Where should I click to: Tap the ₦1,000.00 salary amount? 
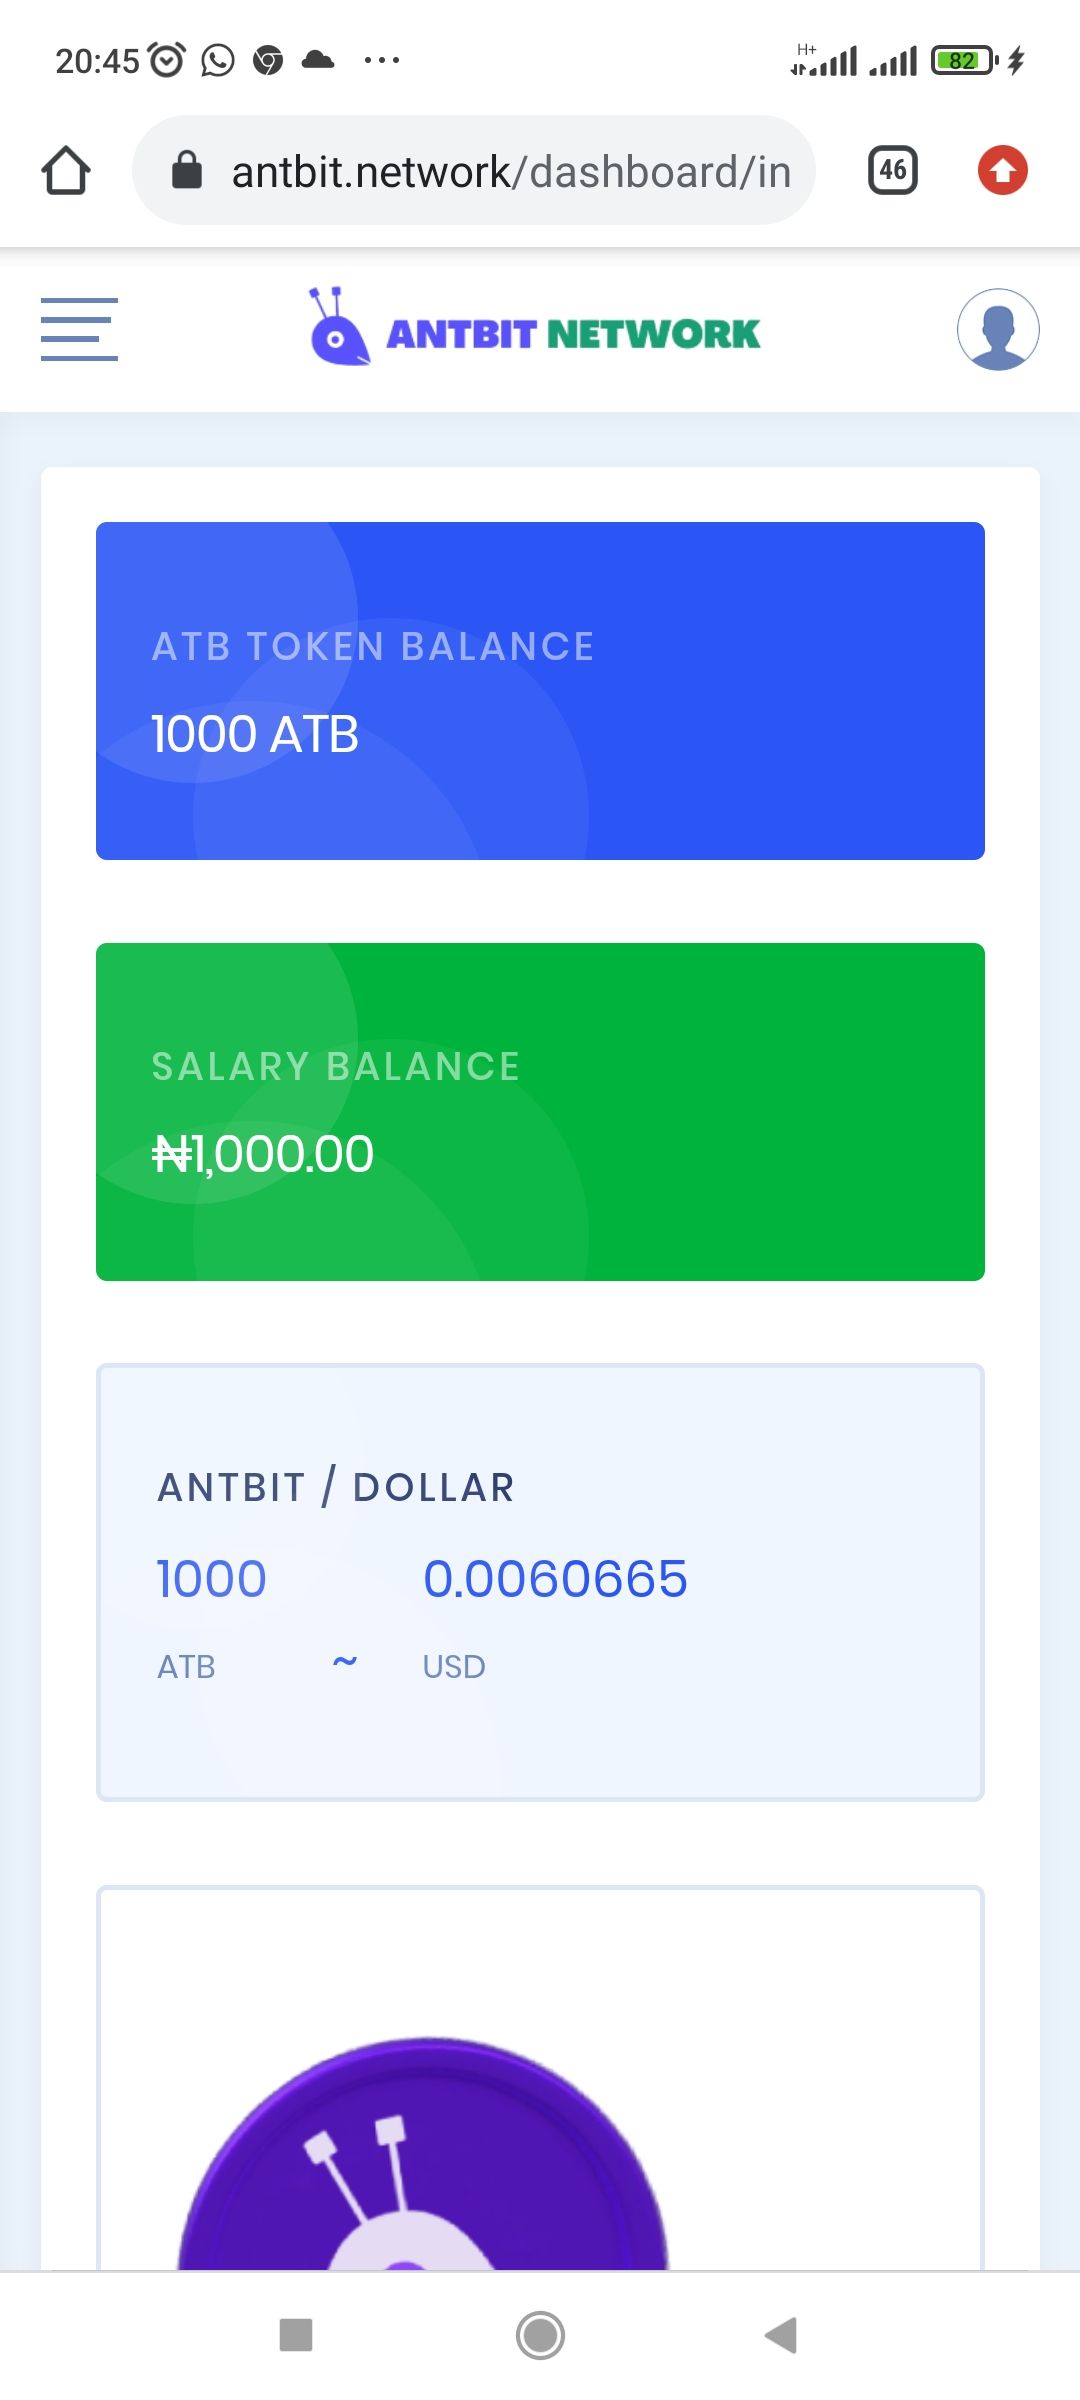coord(263,1154)
